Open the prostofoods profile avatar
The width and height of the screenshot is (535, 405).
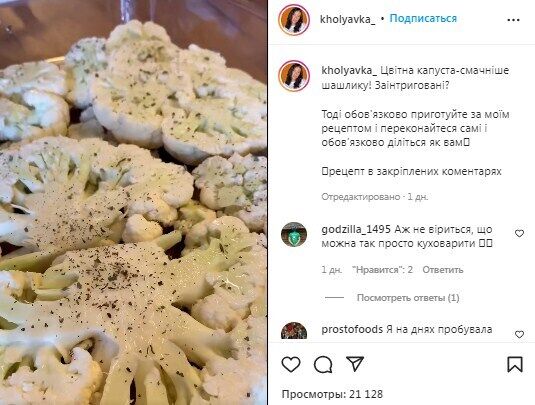point(294,330)
